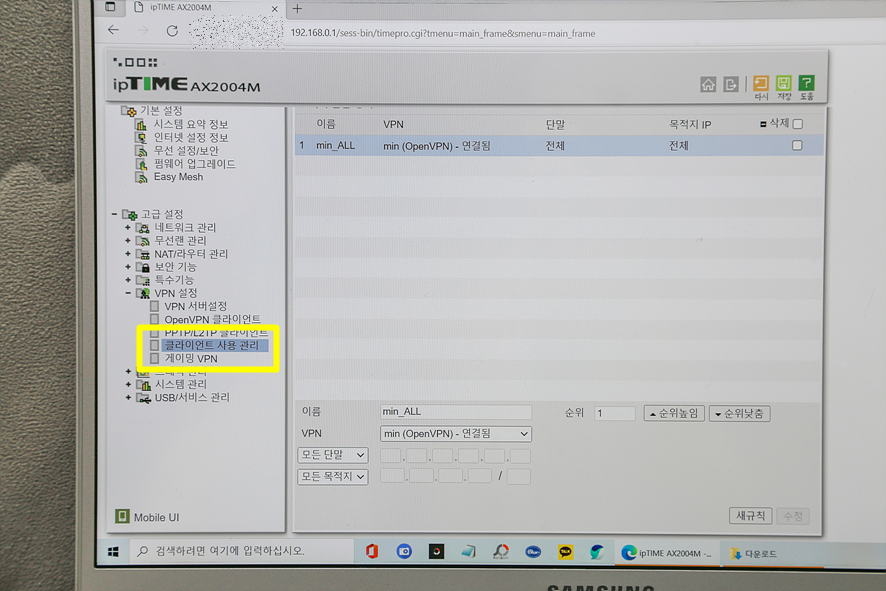Check the delete box for min_ALL row
886x591 pixels.
tap(797, 146)
